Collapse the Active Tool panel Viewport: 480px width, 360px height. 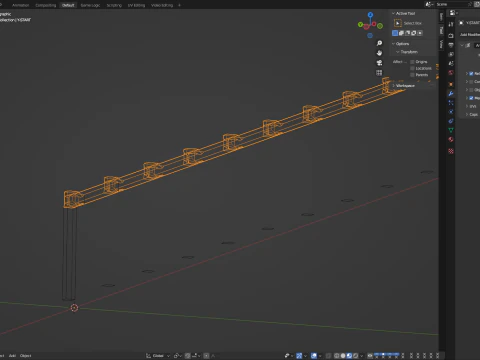point(393,13)
